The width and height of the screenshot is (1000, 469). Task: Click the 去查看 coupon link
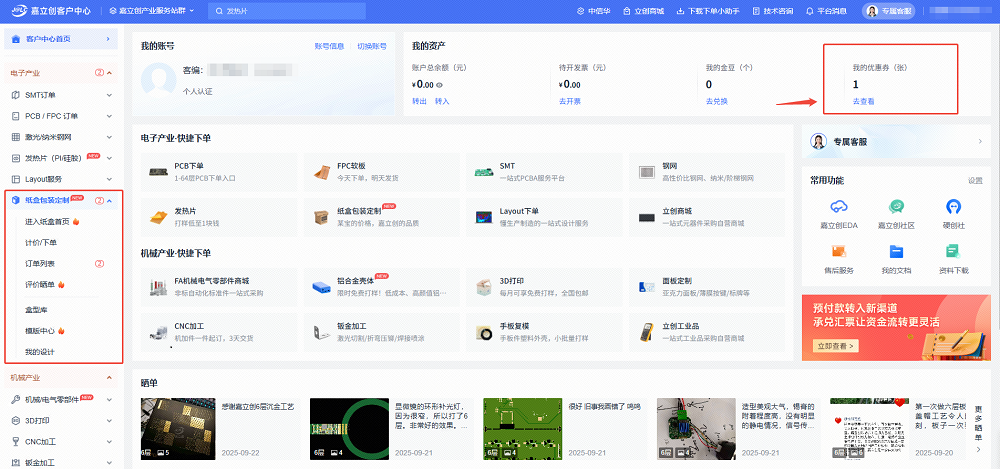[863, 102]
